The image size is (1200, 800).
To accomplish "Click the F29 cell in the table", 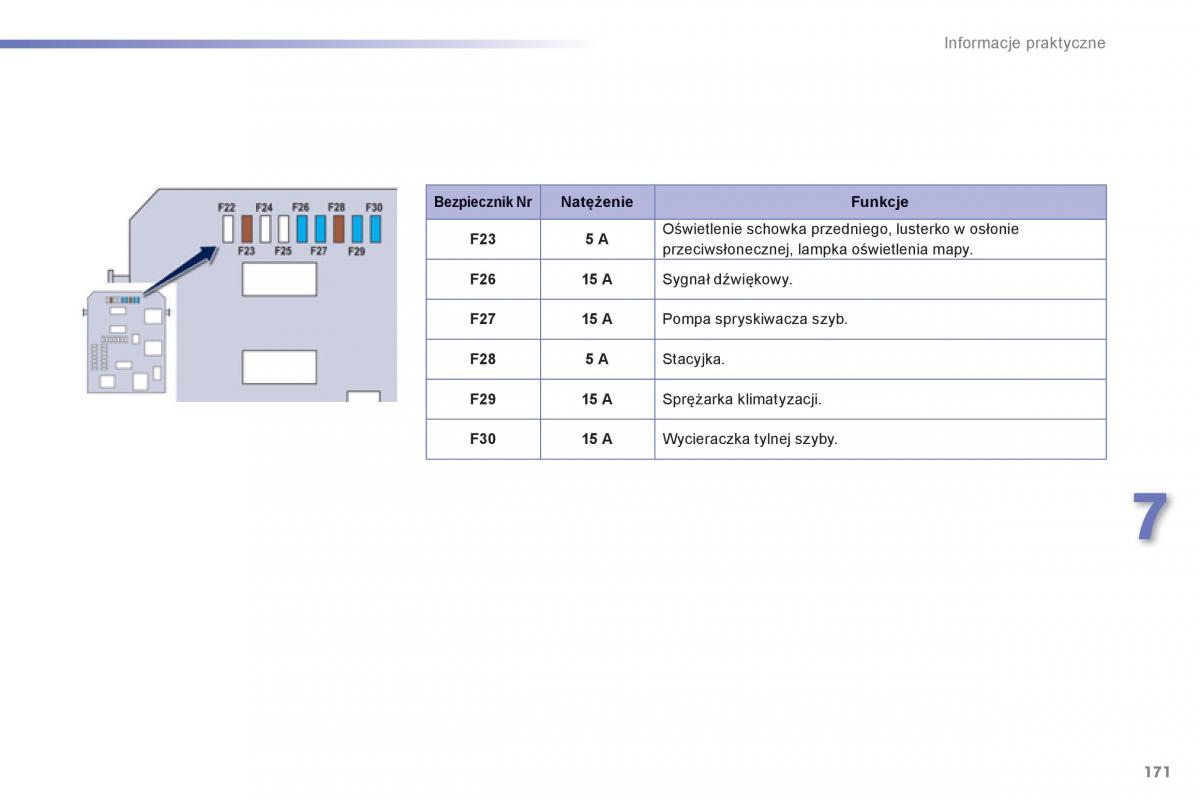I will click(x=483, y=399).
